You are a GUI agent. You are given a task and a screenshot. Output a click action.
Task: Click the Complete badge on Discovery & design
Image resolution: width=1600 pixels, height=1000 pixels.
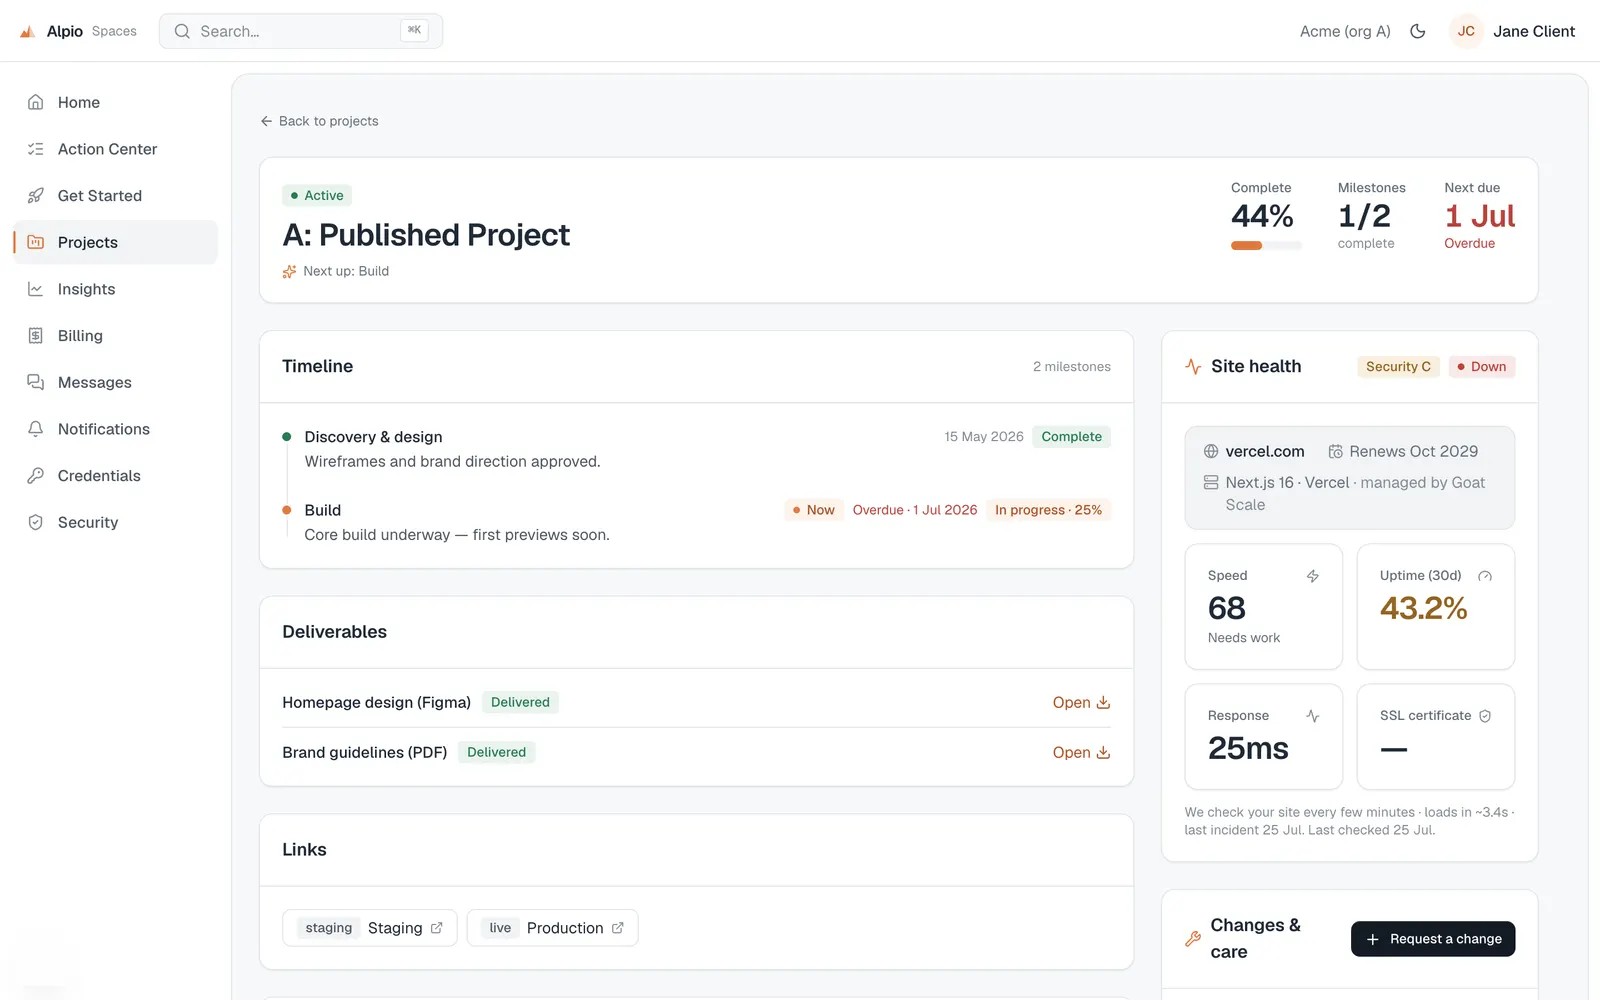point(1071,436)
